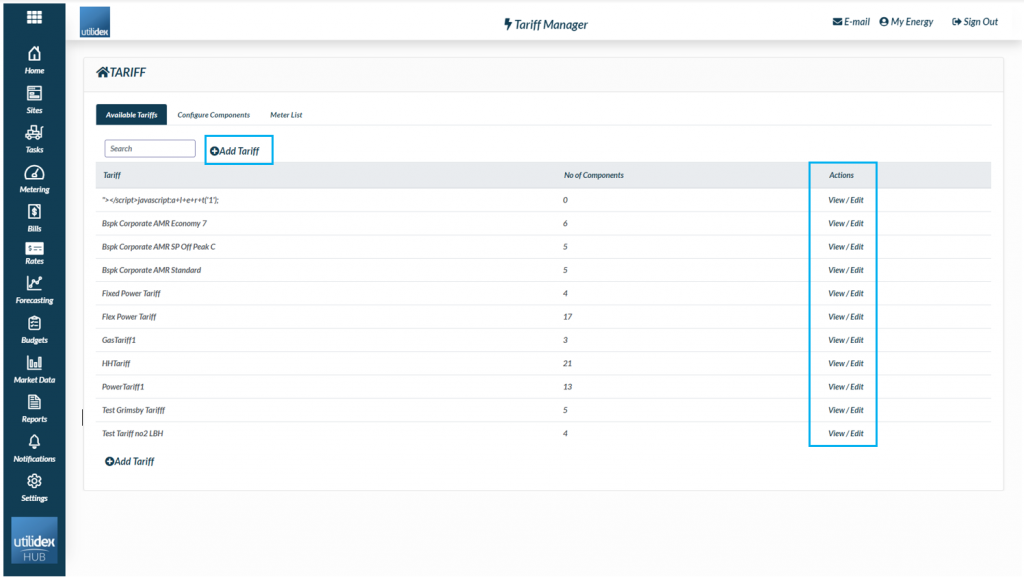
Task: Open Sites from the sidebar
Action: click(x=34, y=99)
